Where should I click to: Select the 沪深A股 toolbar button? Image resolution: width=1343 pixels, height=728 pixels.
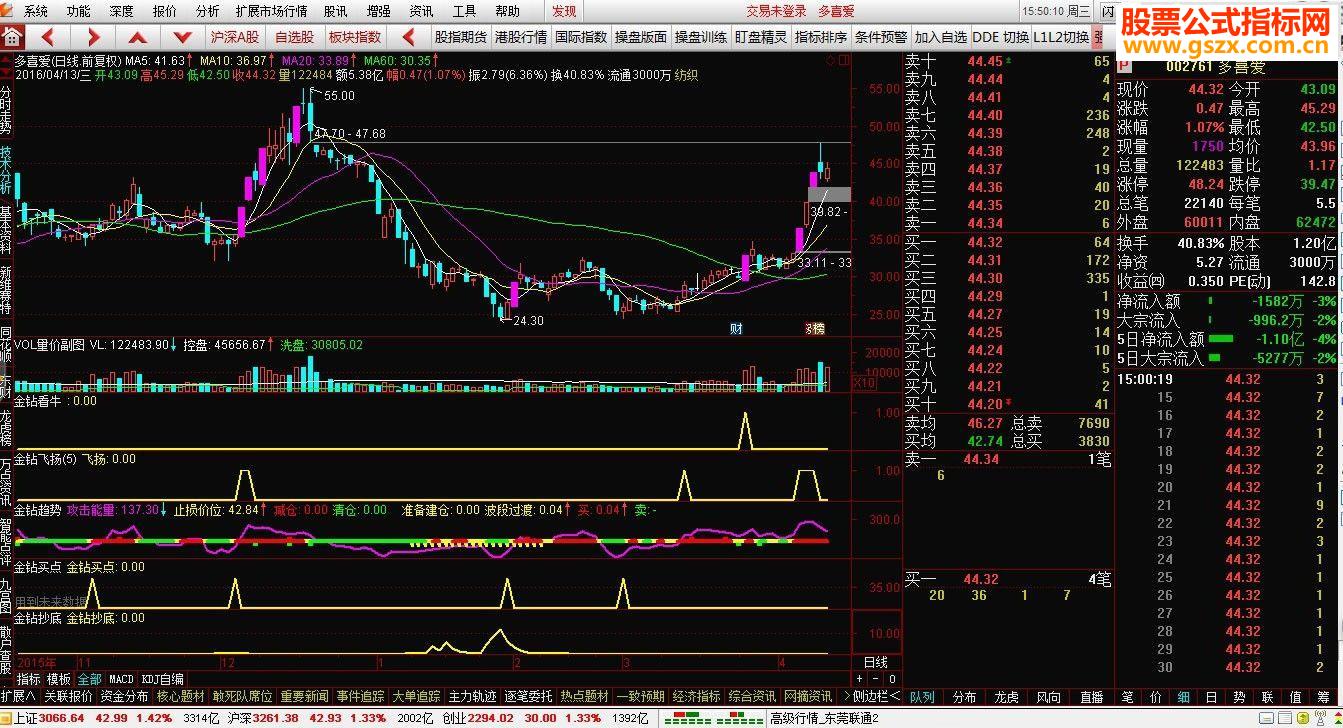pyautogui.click(x=234, y=37)
